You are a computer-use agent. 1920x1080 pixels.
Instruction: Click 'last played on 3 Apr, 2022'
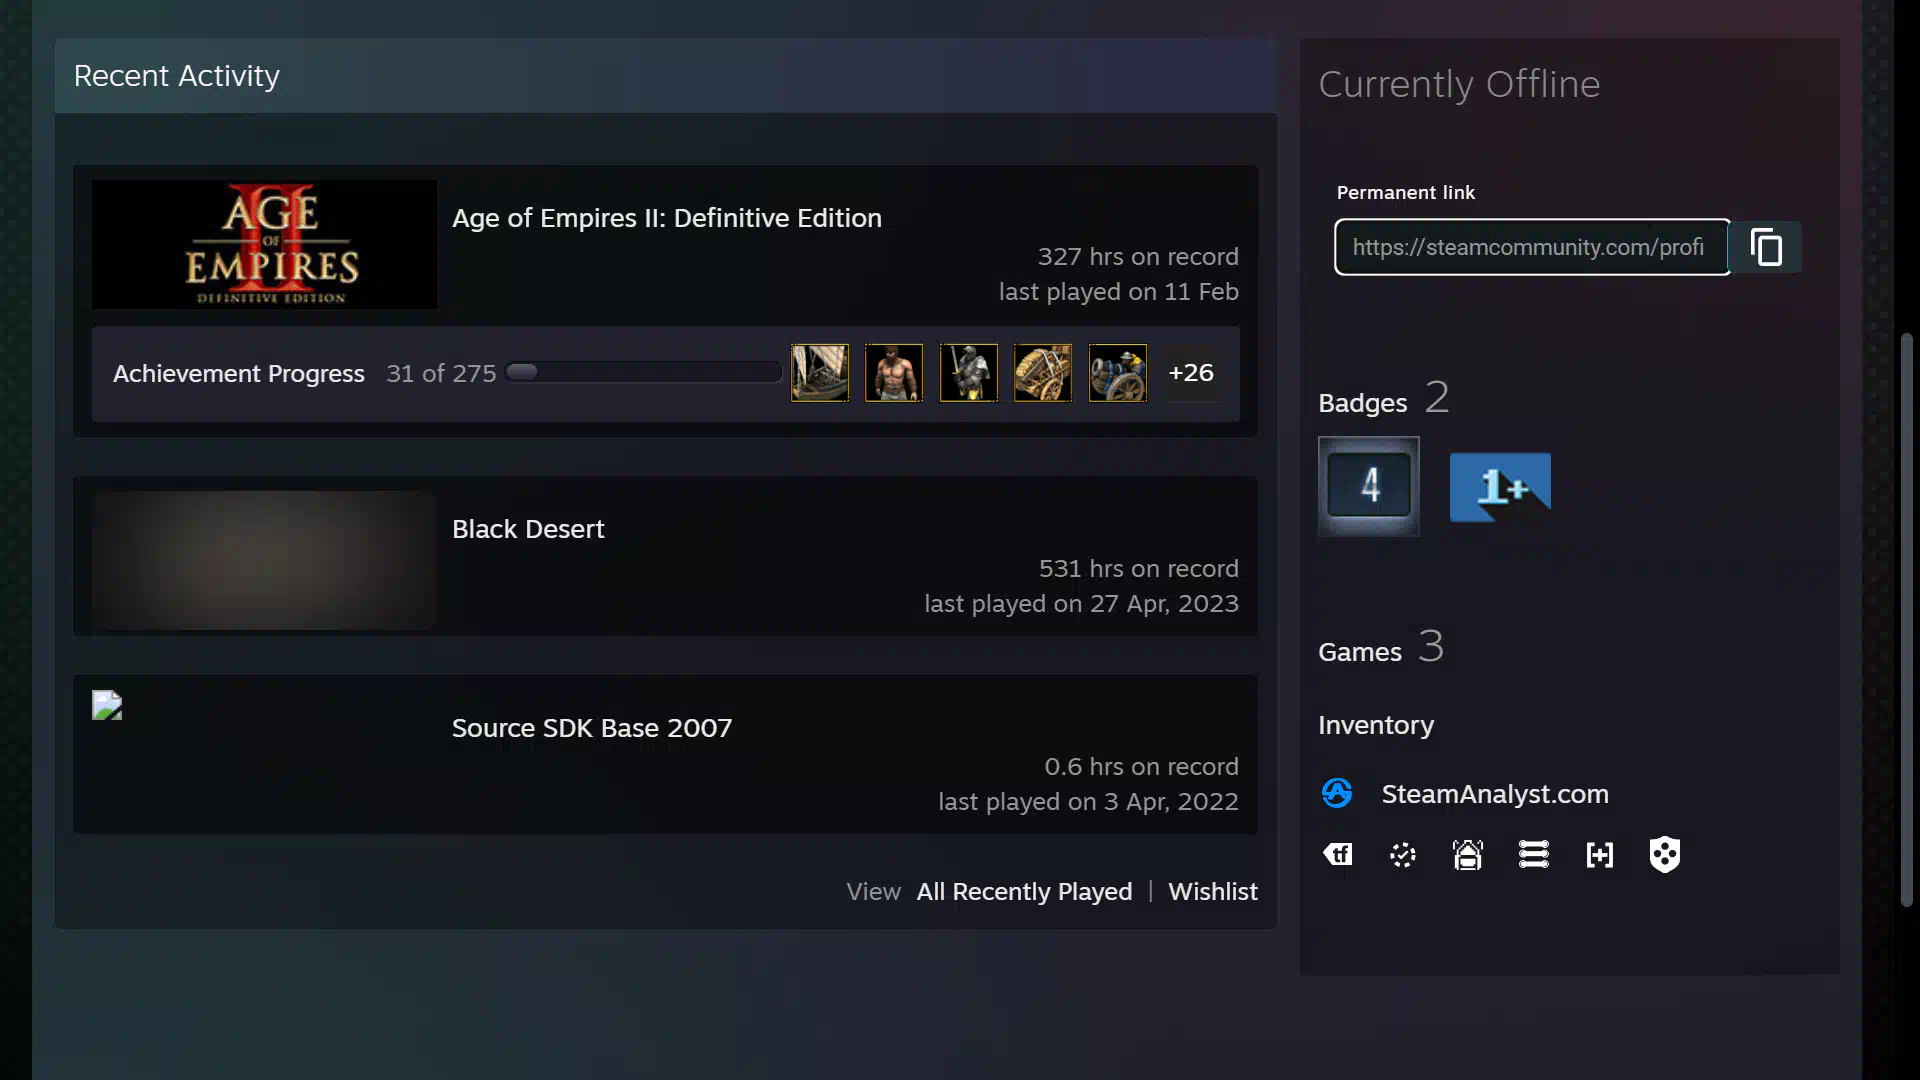pos(1089,802)
